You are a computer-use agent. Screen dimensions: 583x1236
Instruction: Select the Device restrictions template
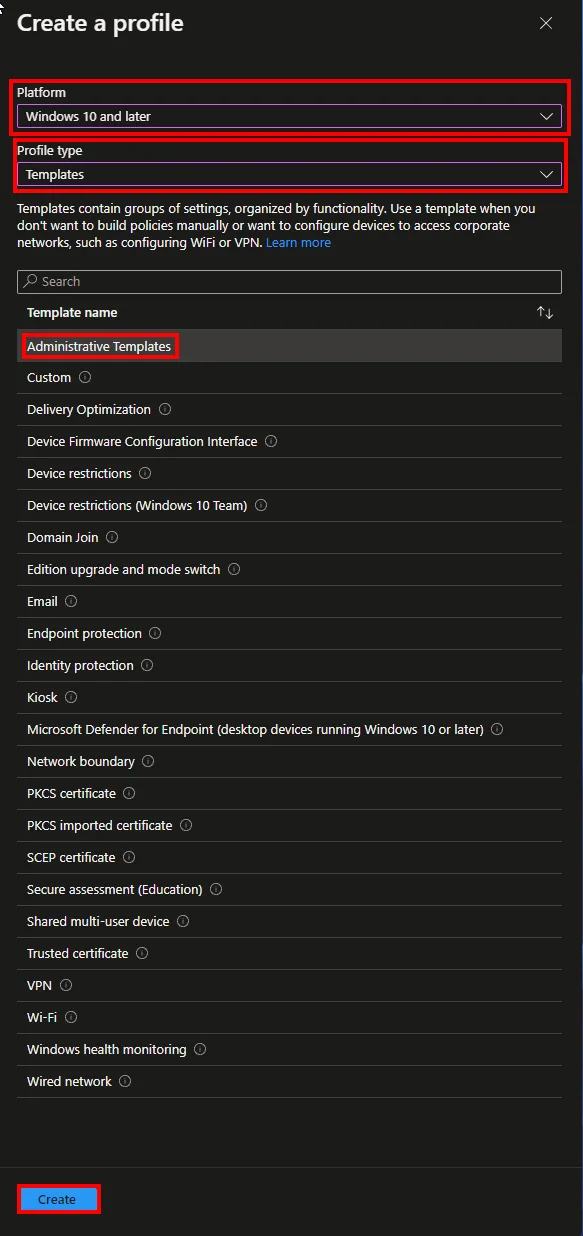tap(289, 474)
